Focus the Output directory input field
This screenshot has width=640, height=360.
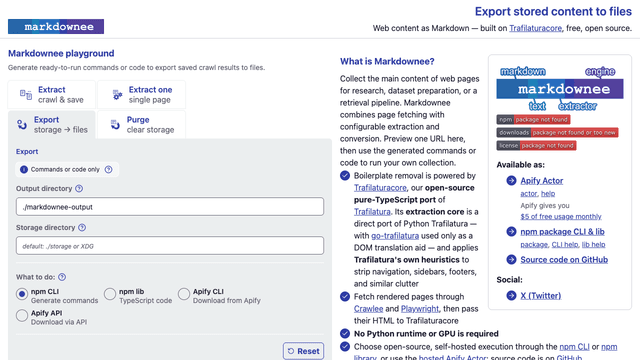170,207
